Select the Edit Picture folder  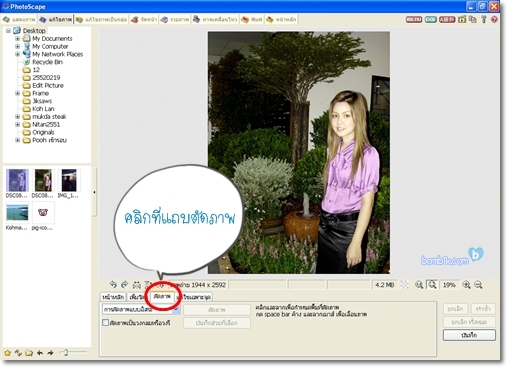(x=48, y=86)
